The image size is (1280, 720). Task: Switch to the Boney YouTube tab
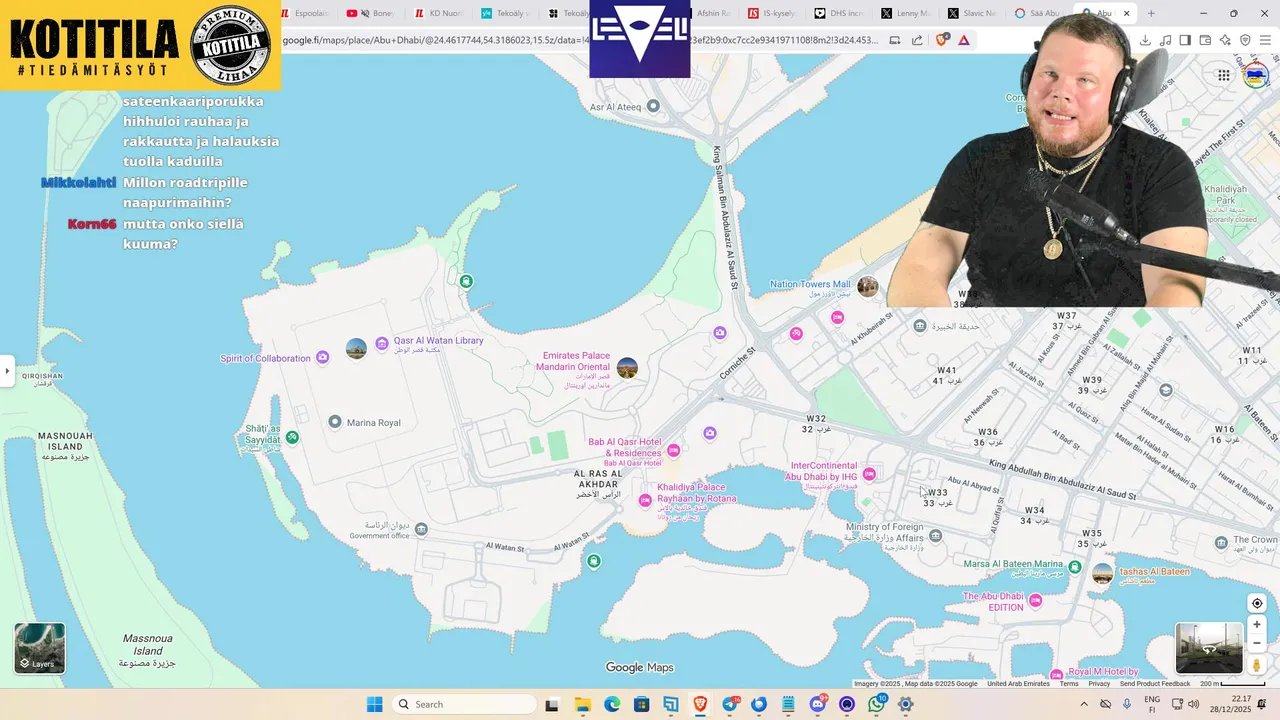point(372,13)
